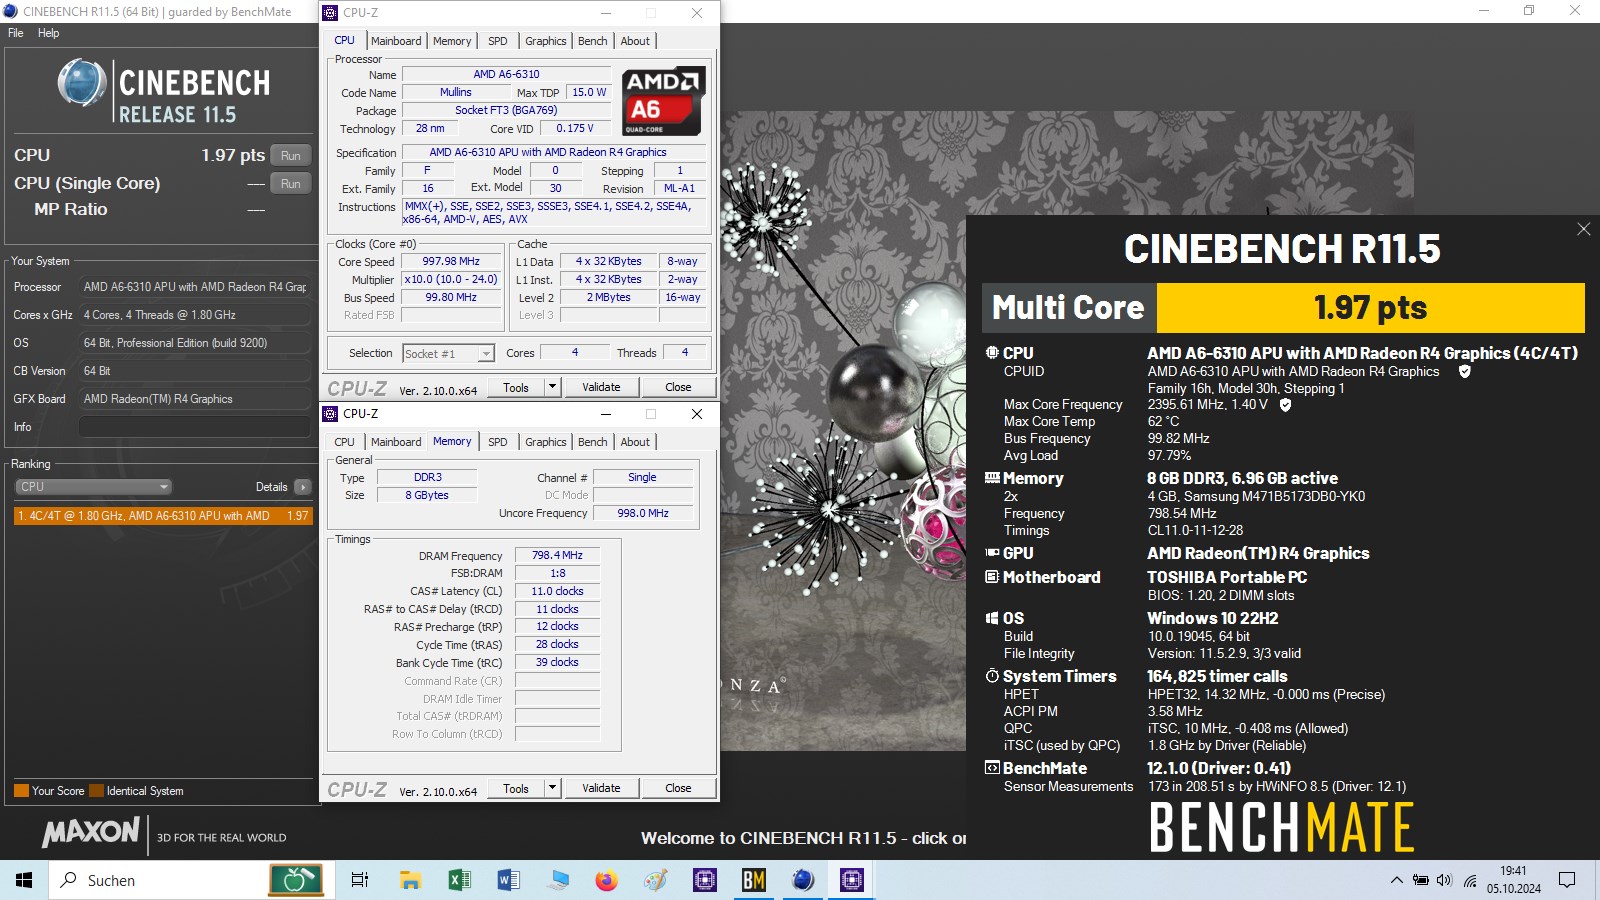1600x900 pixels.
Task: Open Graphics tab in lower CPU-Z window
Action: (x=546, y=442)
